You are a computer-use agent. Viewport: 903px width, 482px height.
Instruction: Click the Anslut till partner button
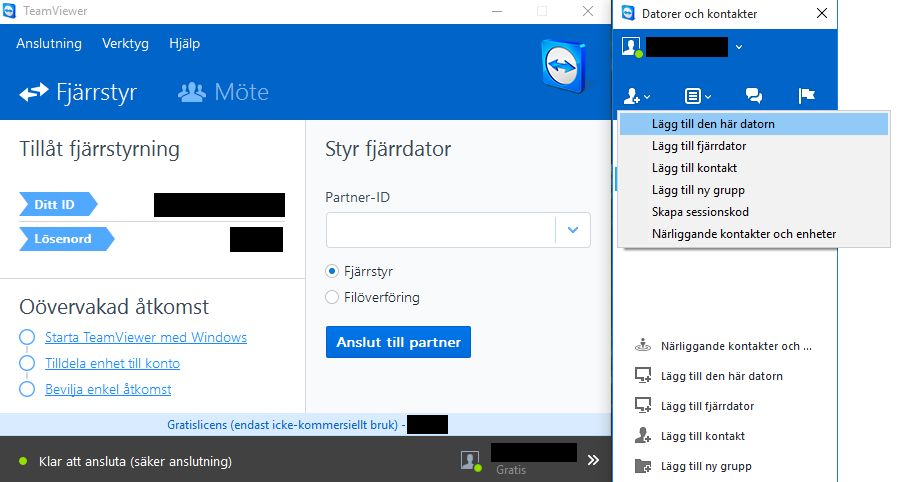point(398,342)
